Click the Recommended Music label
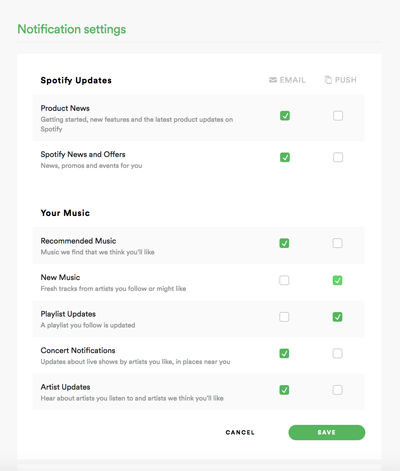The height and width of the screenshot is (471, 400). (x=78, y=241)
